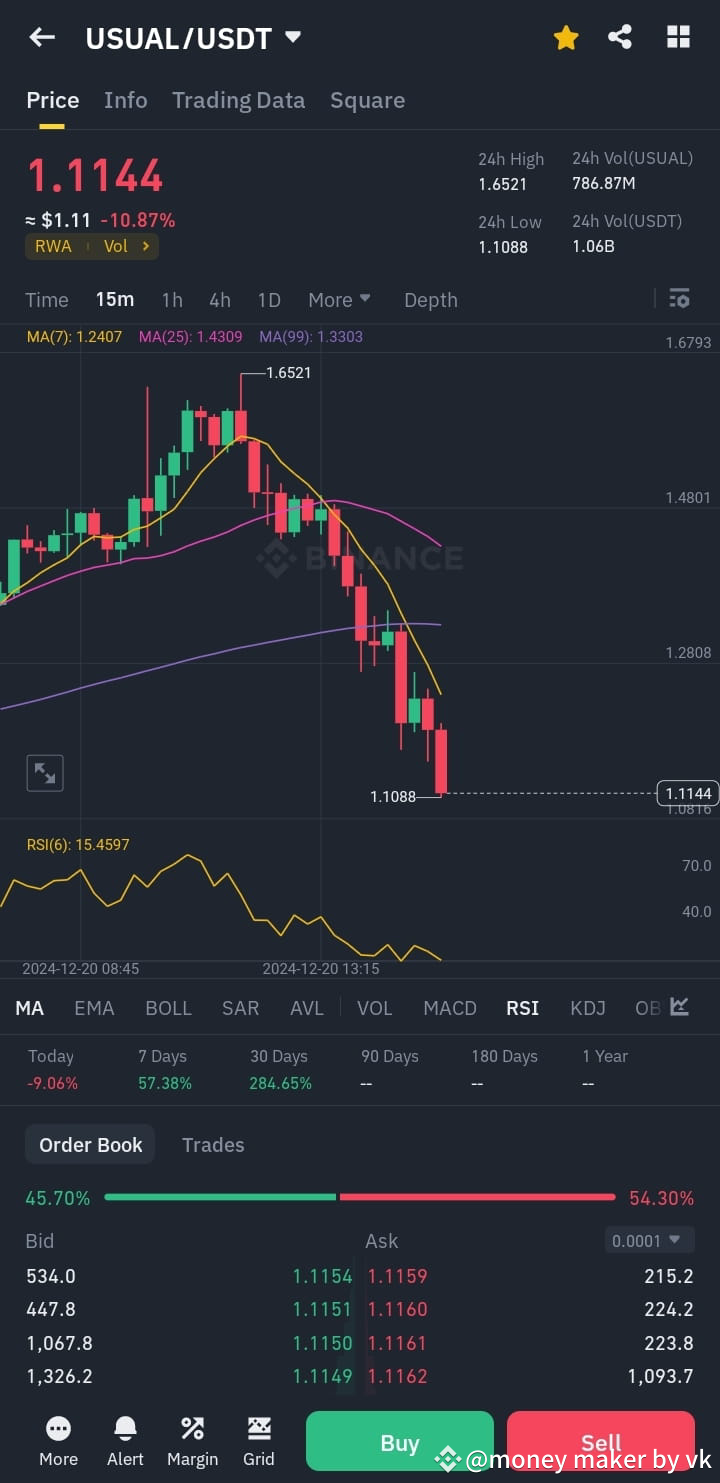This screenshot has width=720, height=1483.
Task: Toggle the AVL indicator
Action: click(307, 1008)
